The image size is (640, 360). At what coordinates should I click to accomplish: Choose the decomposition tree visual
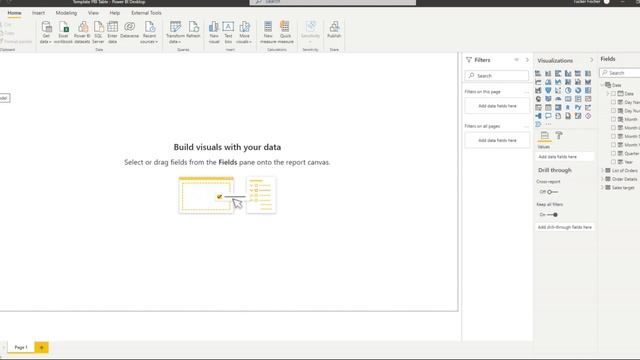tap(538, 116)
